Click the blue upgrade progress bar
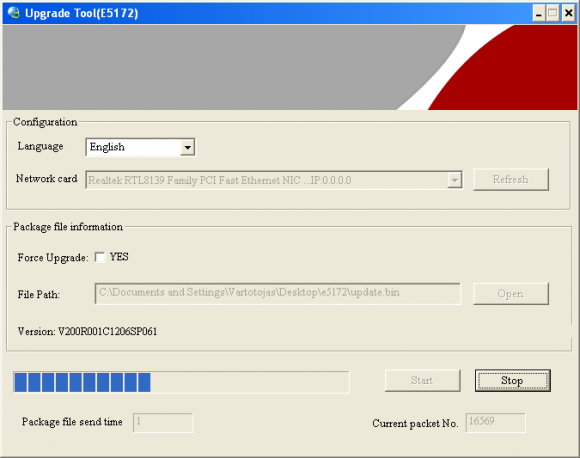580x458 pixels. pos(181,383)
